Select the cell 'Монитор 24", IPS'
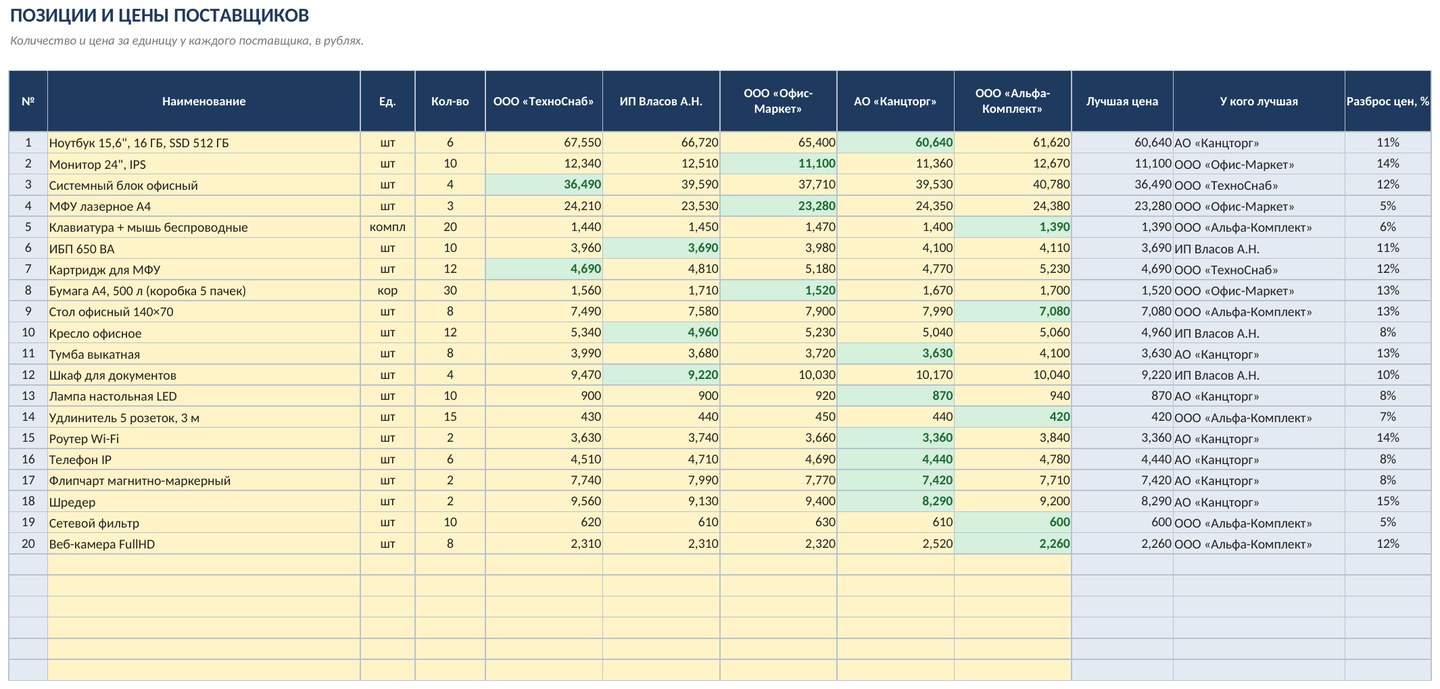The image size is (1440, 689). point(204,164)
